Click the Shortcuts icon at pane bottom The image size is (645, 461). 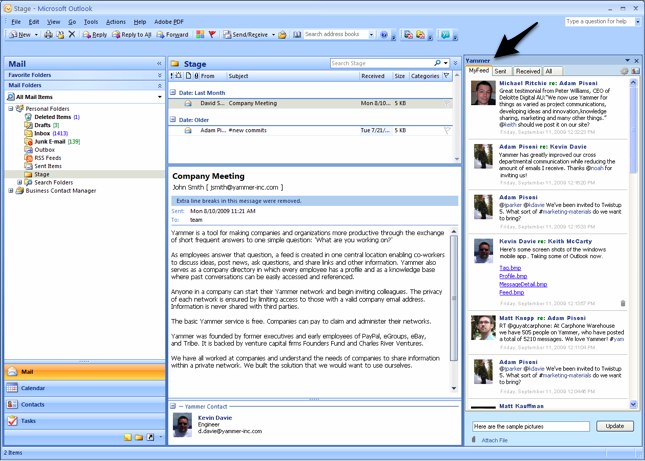click(150, 437)
